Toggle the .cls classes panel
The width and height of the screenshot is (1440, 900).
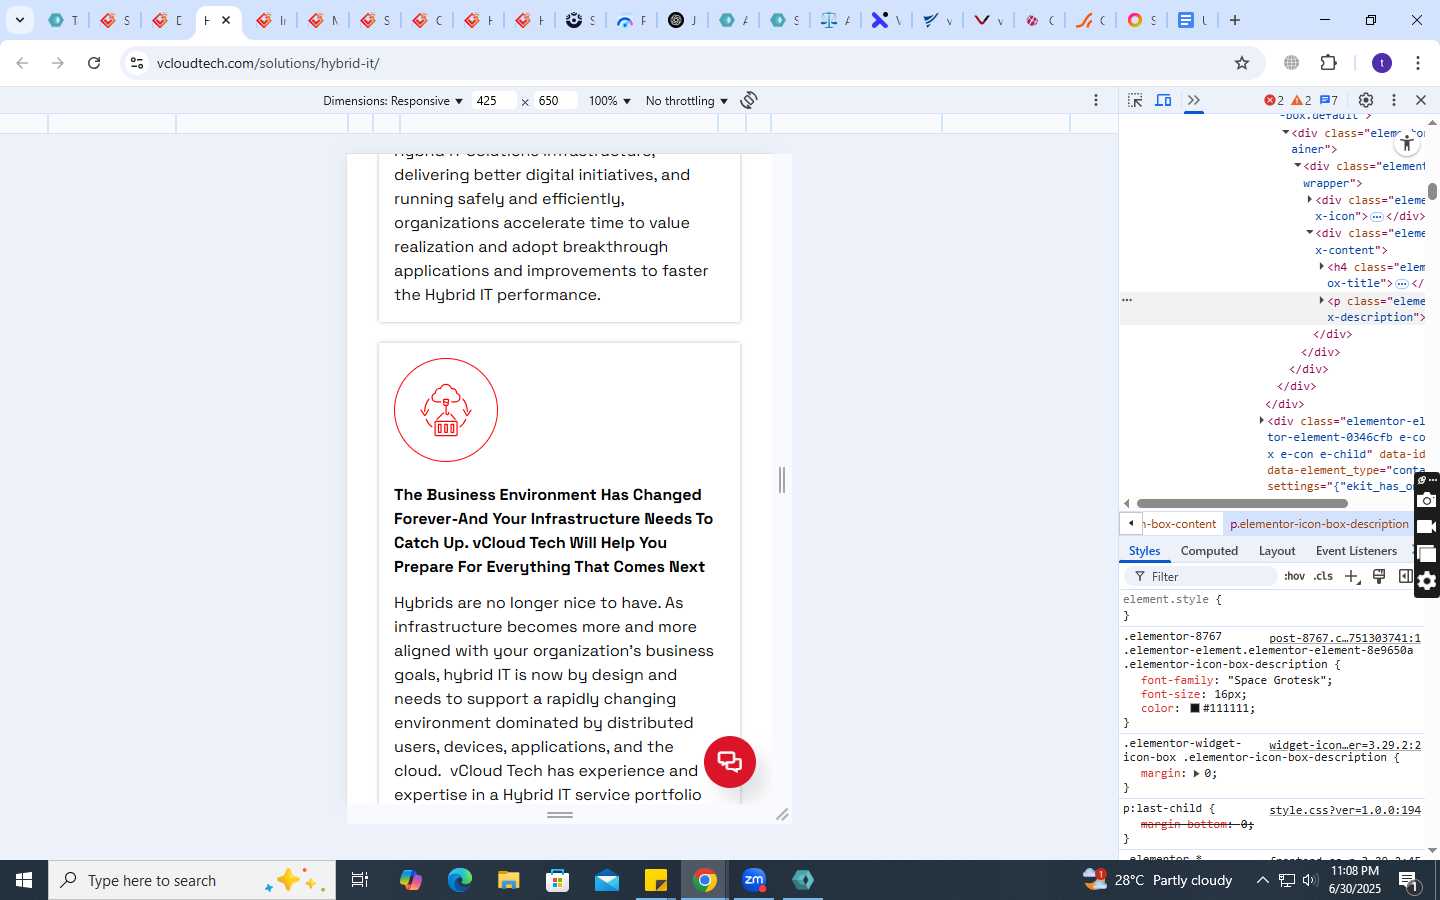[x=1324, y=577]
